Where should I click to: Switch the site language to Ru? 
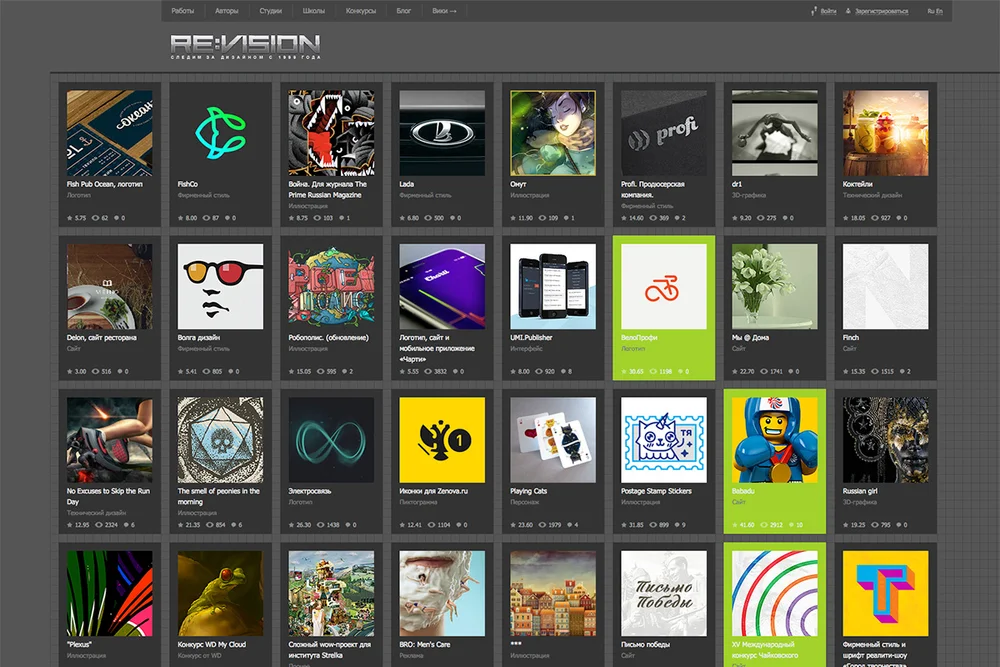coord(930,11)
